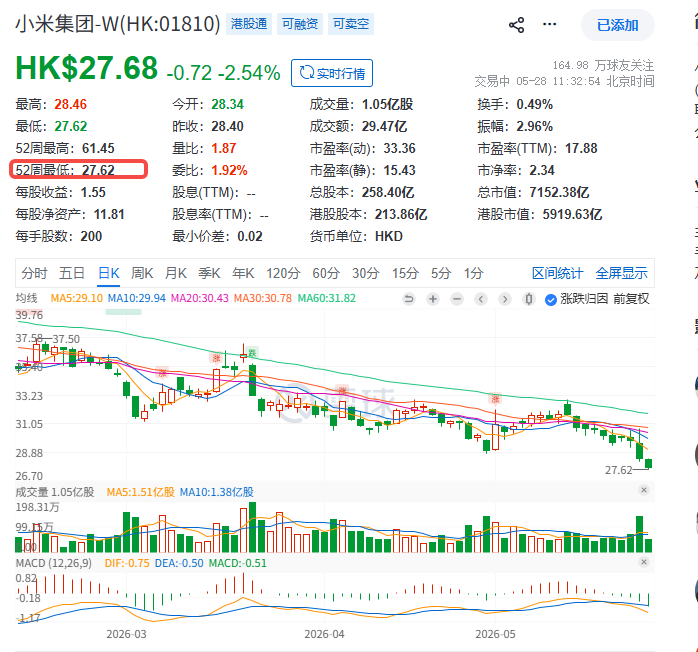Close the 成交量 volume indicator panel
The height and width of the screenshot is (652, 698).
644,490
